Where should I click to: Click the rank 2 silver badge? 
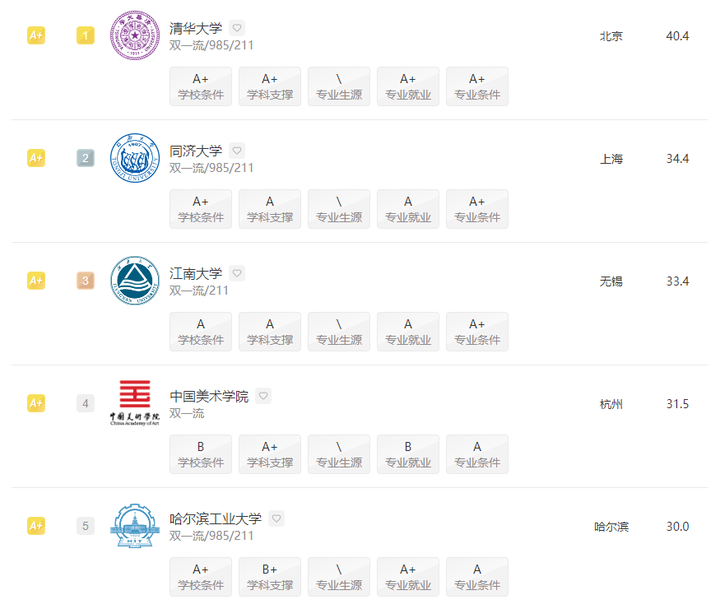click(85, 158)
